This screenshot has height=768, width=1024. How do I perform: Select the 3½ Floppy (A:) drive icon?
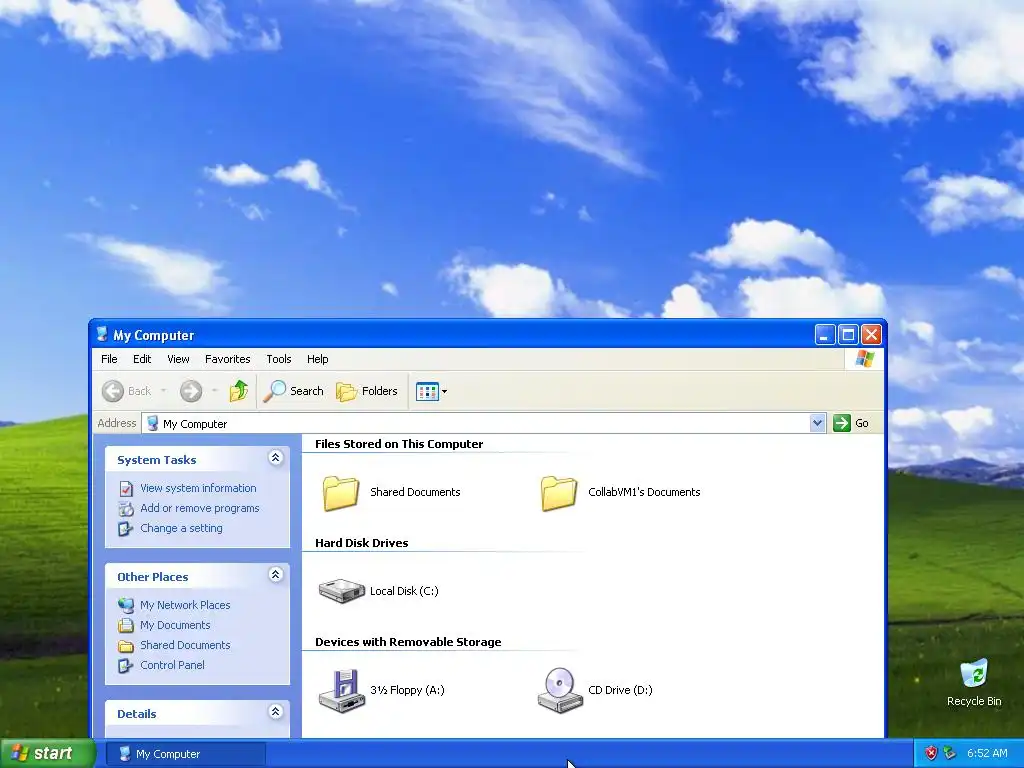tap(341, 690)
